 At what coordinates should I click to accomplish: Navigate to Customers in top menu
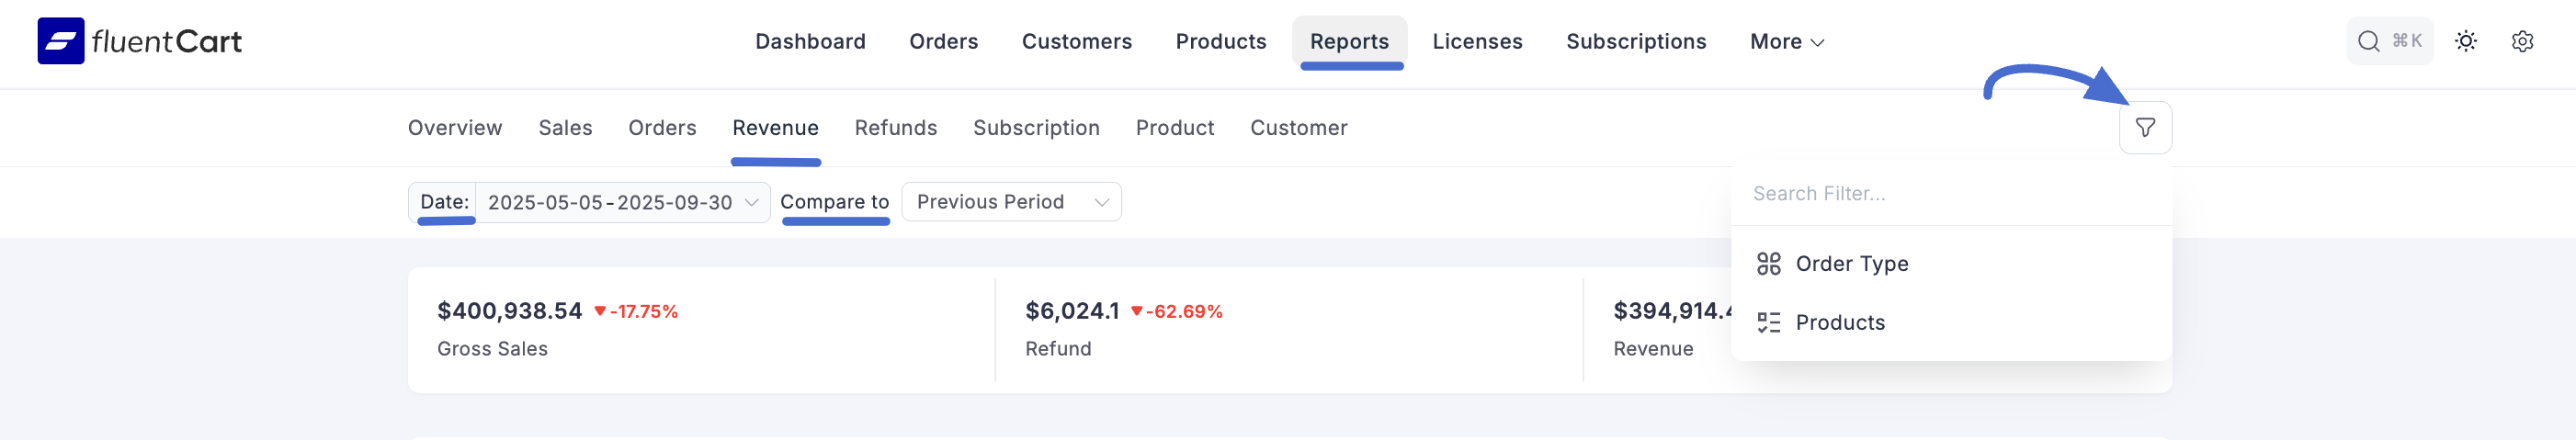click(x=1076, y=42)
